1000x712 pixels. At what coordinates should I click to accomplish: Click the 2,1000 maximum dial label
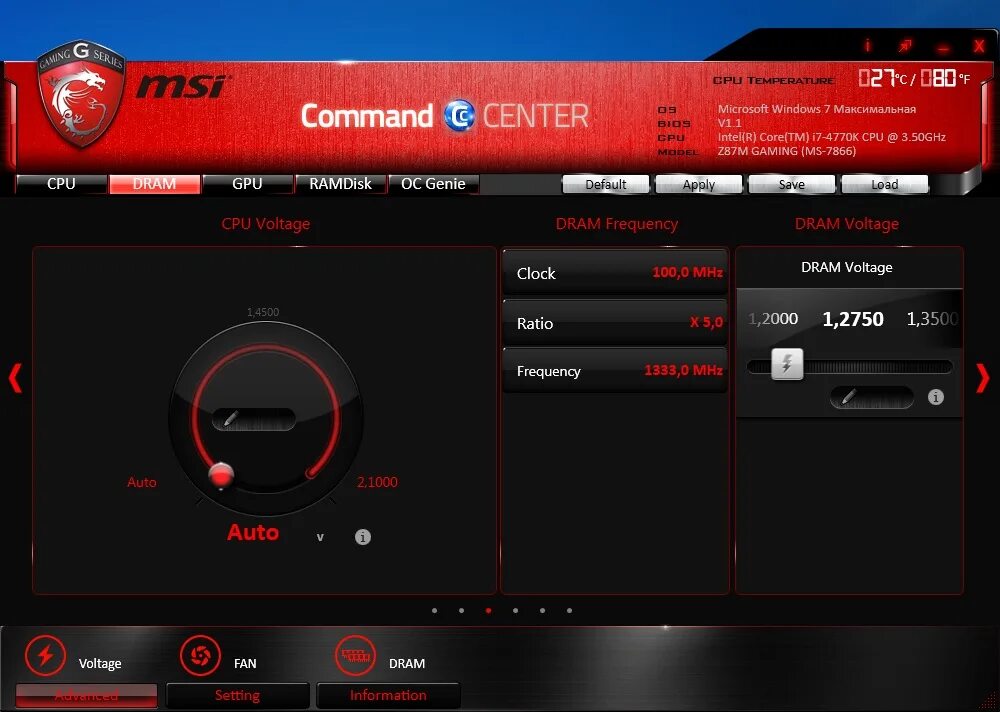pos(377,482)
